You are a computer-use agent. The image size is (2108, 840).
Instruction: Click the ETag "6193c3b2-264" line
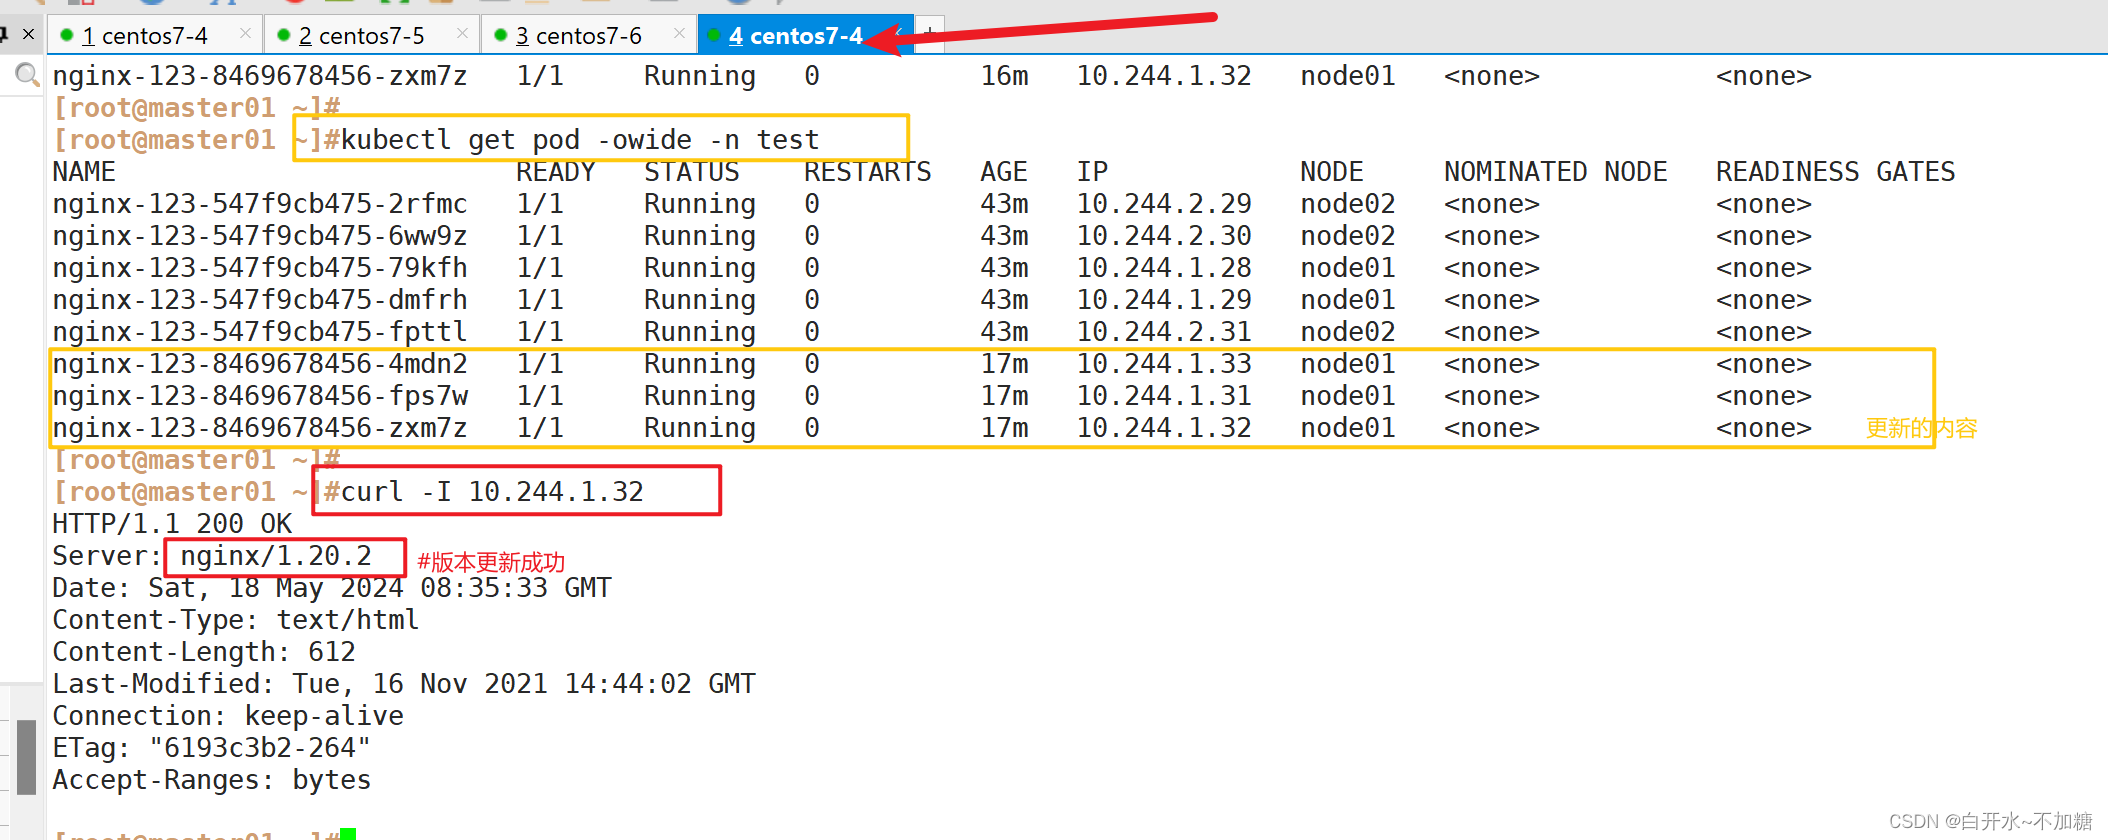pyautogui.click(x=212, y=748)
